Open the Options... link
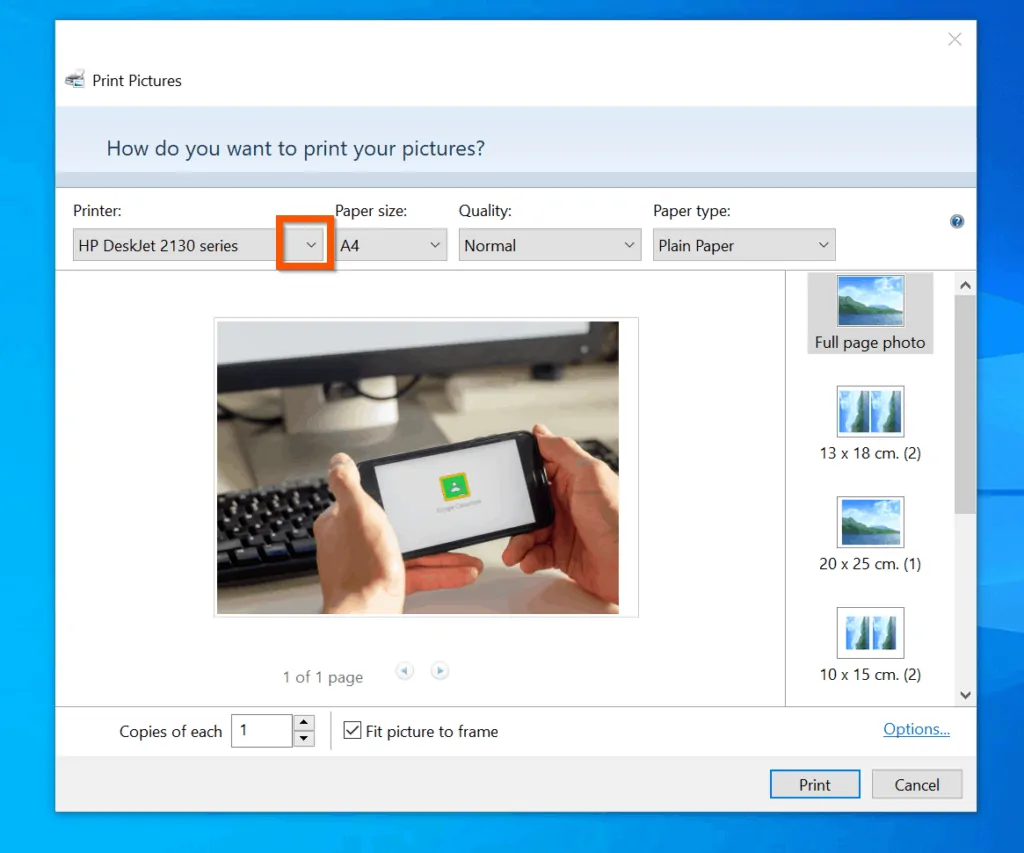The image size is (1024, 853). click(x=916, y=729)
